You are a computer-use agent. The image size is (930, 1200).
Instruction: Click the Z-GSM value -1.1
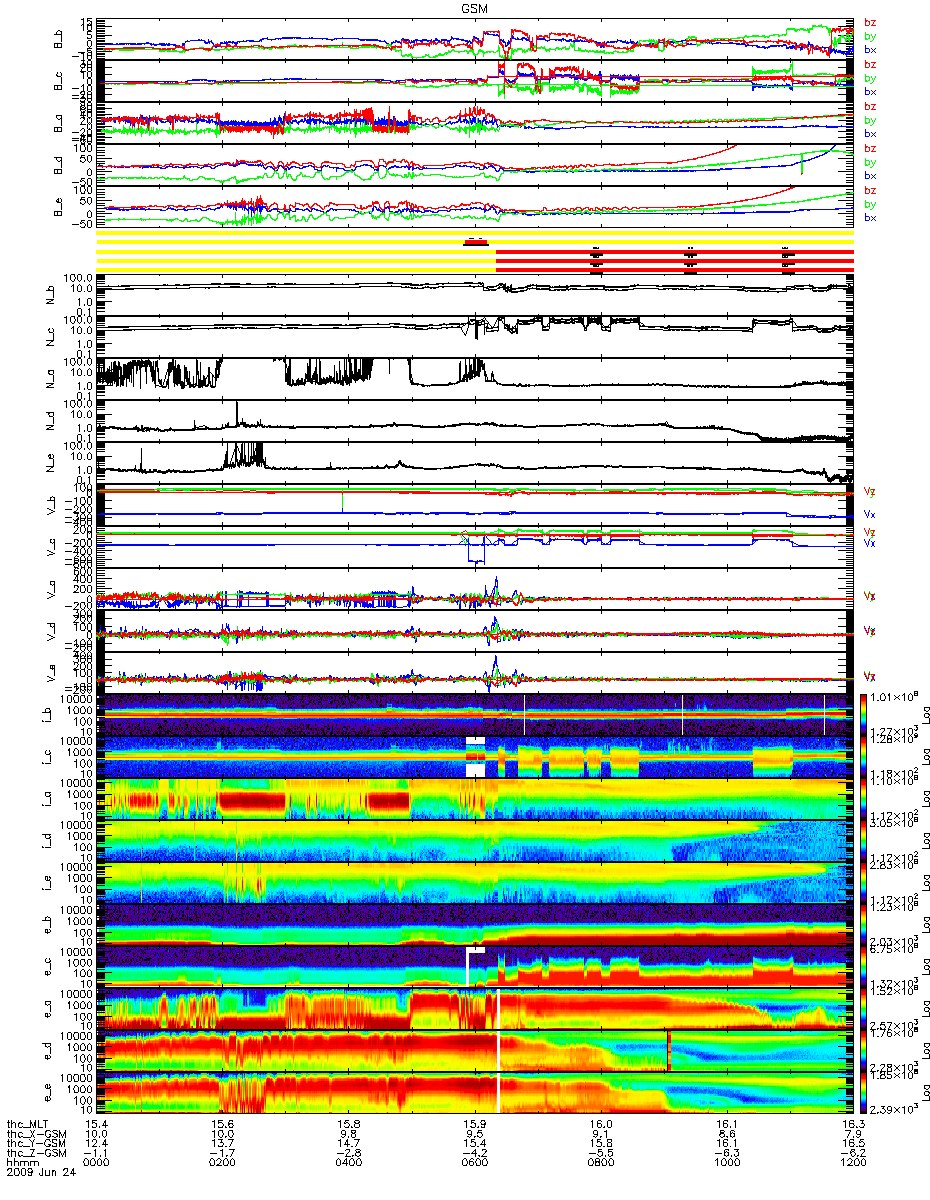coord(97,1152)
